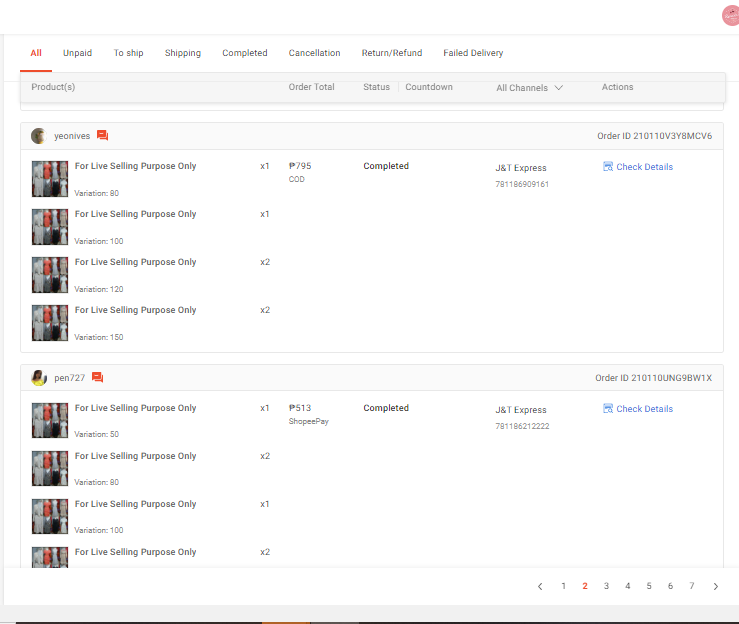Go to page 3
Screen dimensions: 739x624
pos(606,586)
